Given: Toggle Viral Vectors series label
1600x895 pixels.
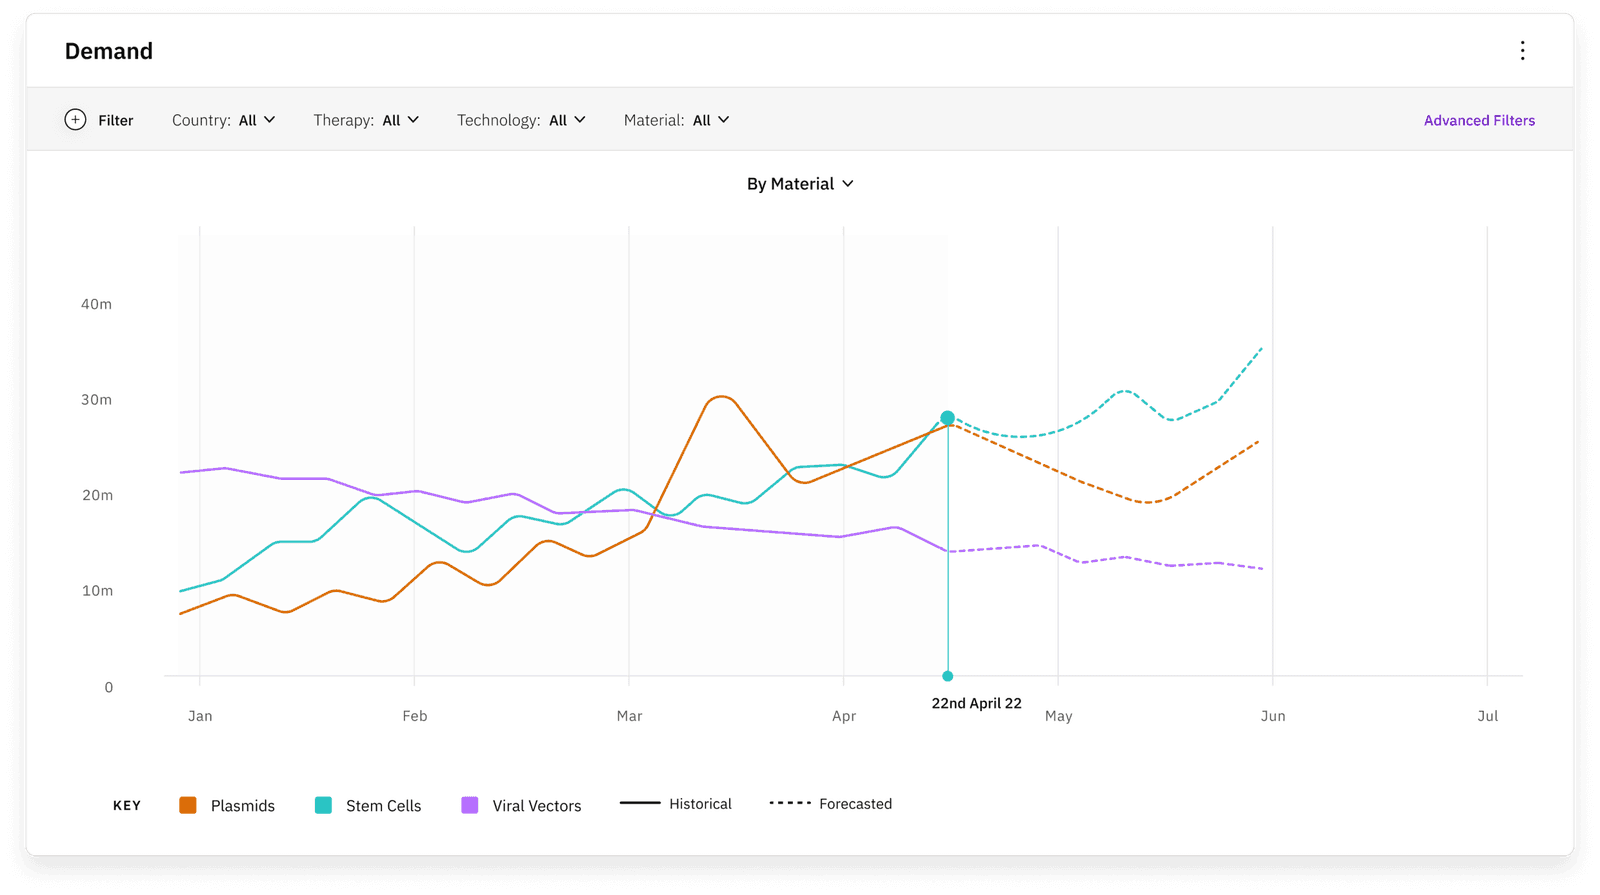Looking at the screenshot, I should [x=537, y=806].
